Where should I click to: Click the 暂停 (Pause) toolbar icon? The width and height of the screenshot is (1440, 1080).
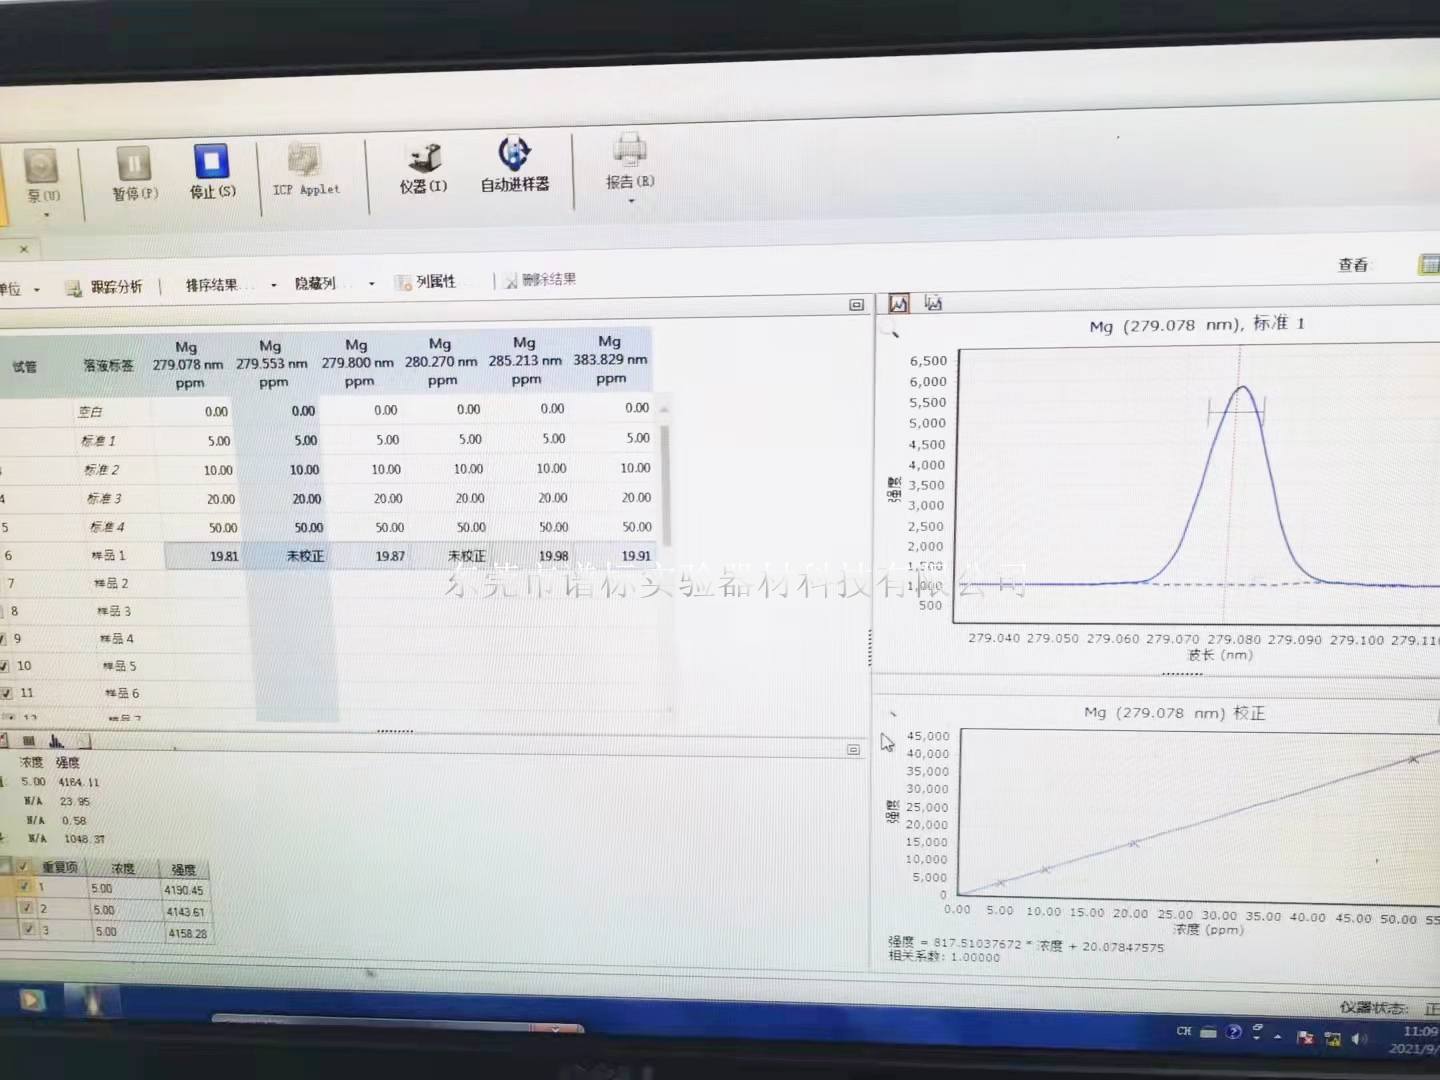coord(133,166)
